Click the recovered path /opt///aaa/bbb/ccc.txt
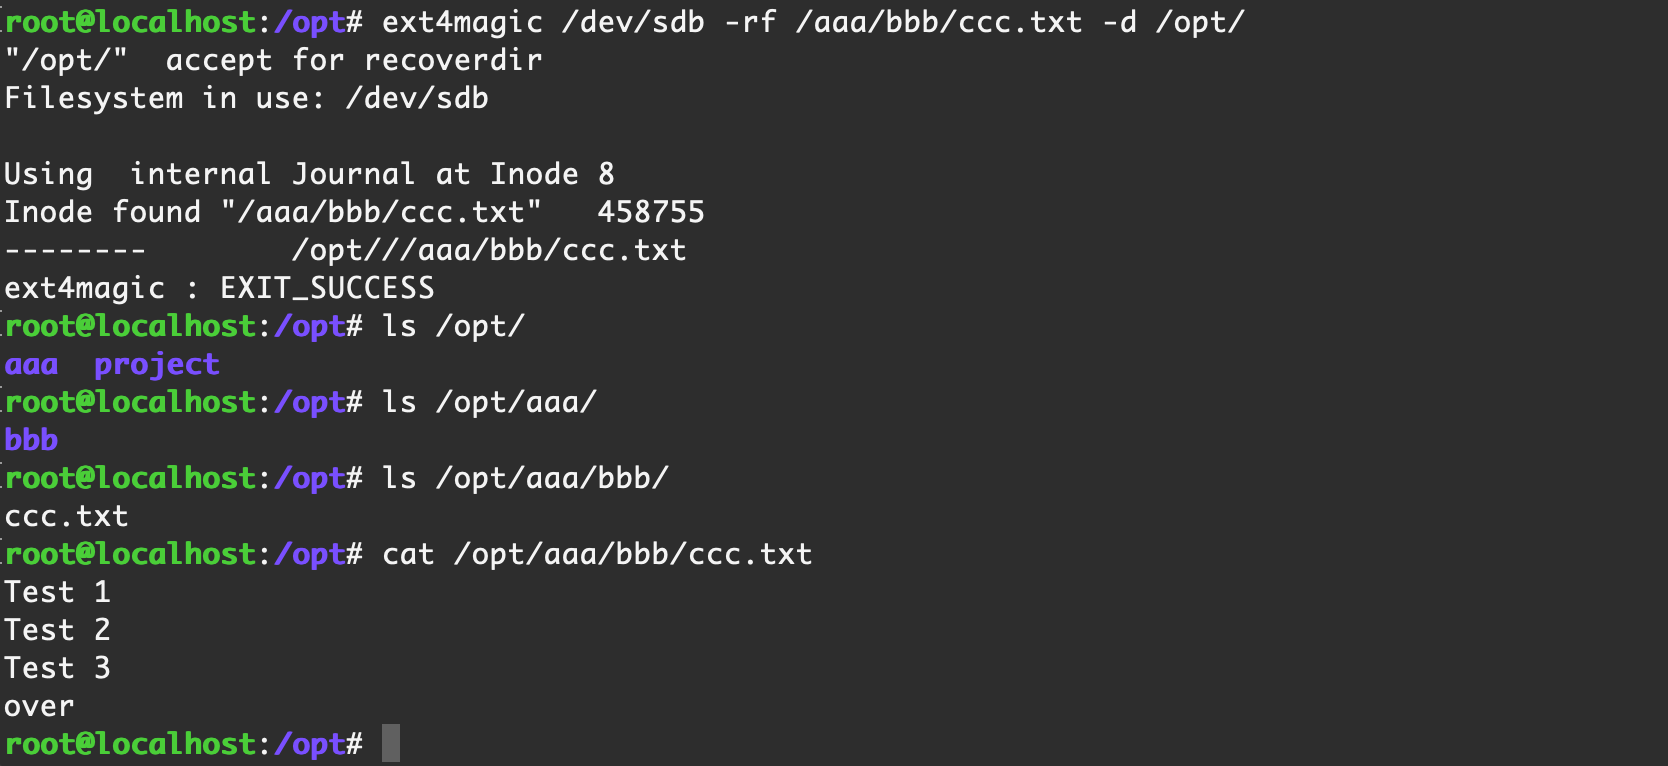The height and width of the screenshot is (766, 1668). pyautogui.click(x=489, y=250)
